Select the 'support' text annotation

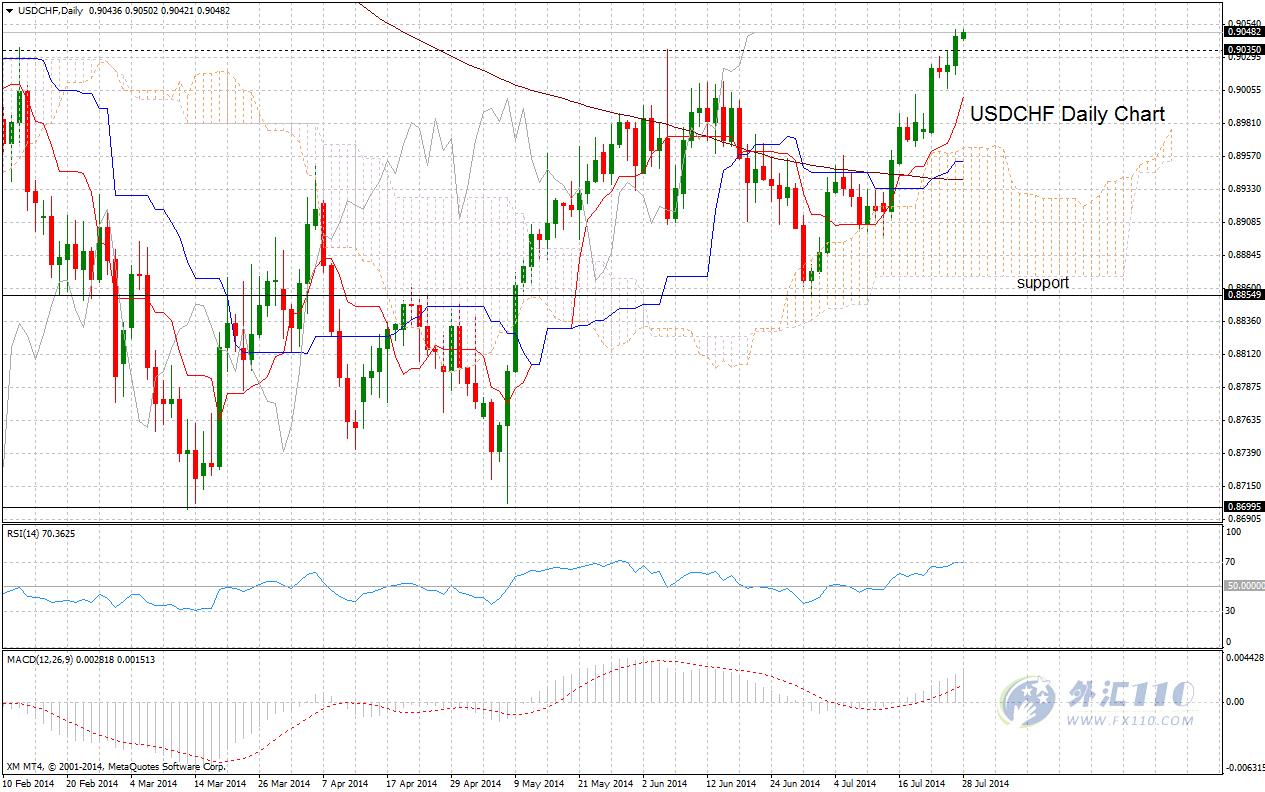(x=1043, y=283)
